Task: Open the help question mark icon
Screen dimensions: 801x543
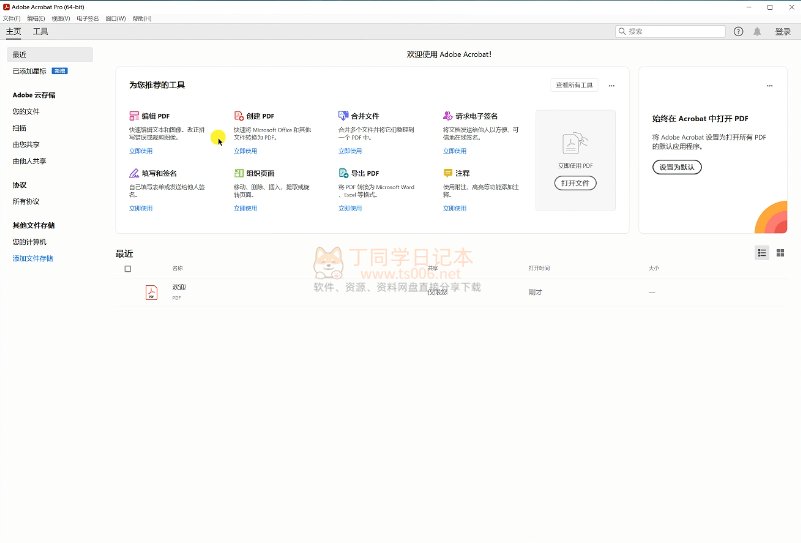Action: [x=738, y=32]
